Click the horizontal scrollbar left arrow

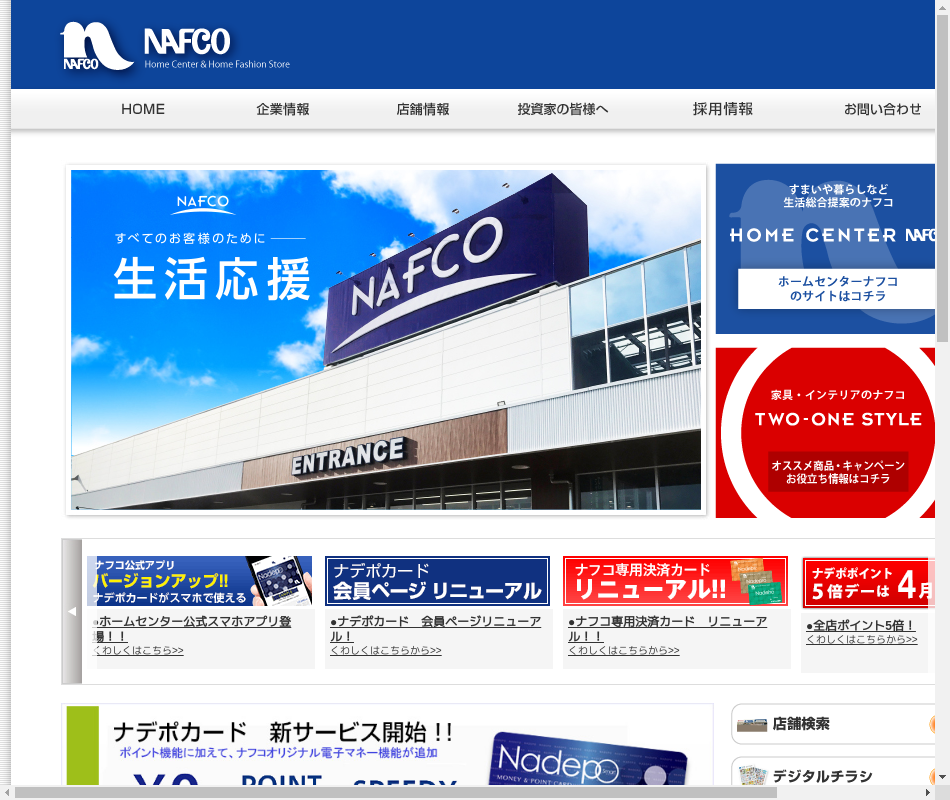tap(7, 793)
